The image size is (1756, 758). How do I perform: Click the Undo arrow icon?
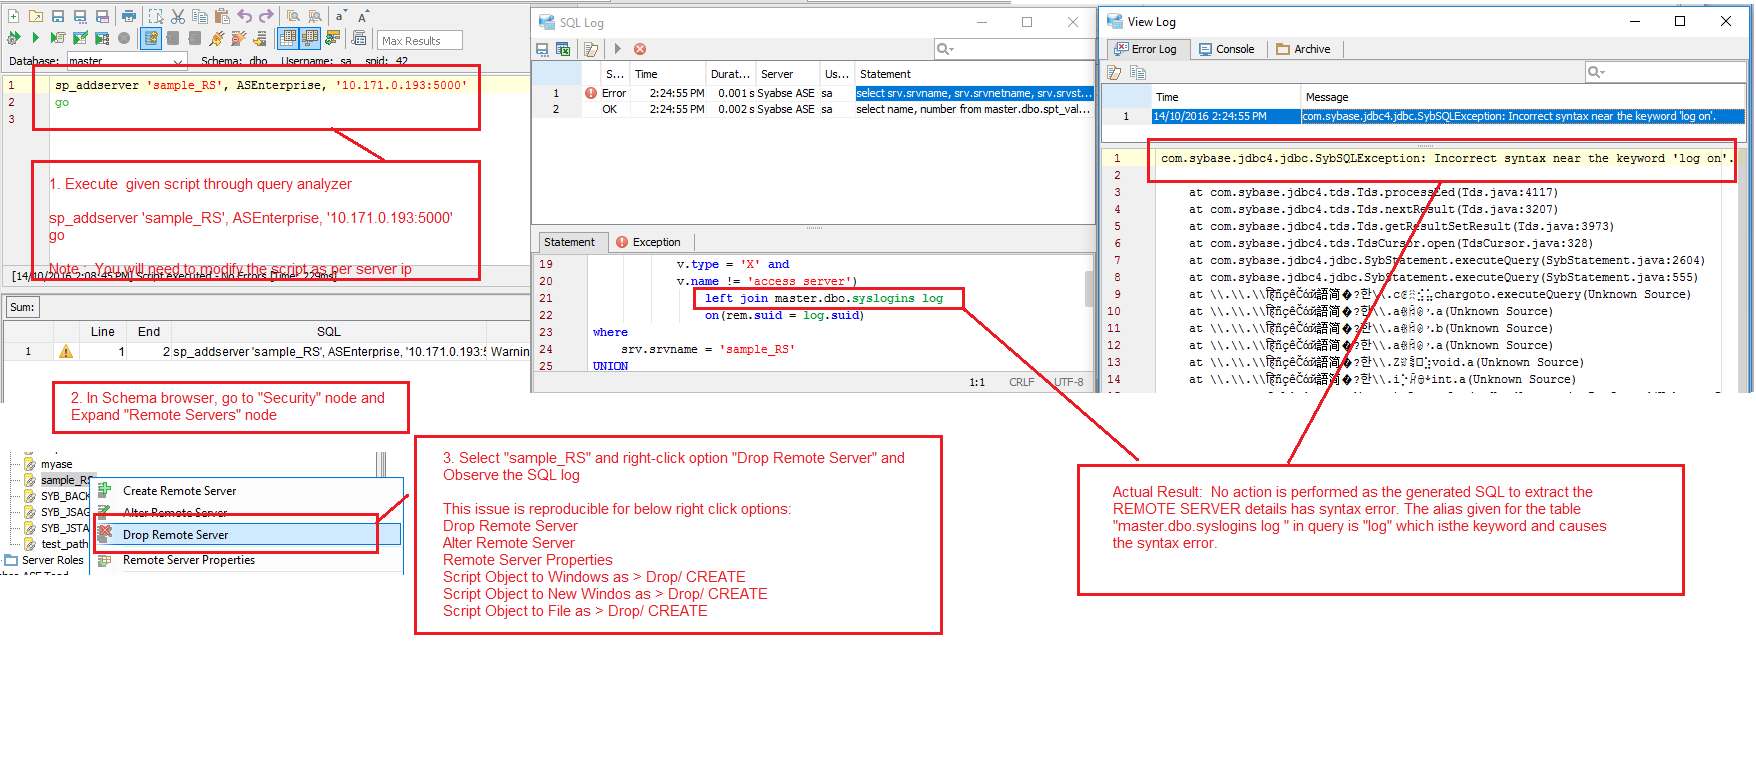point(245,16)
